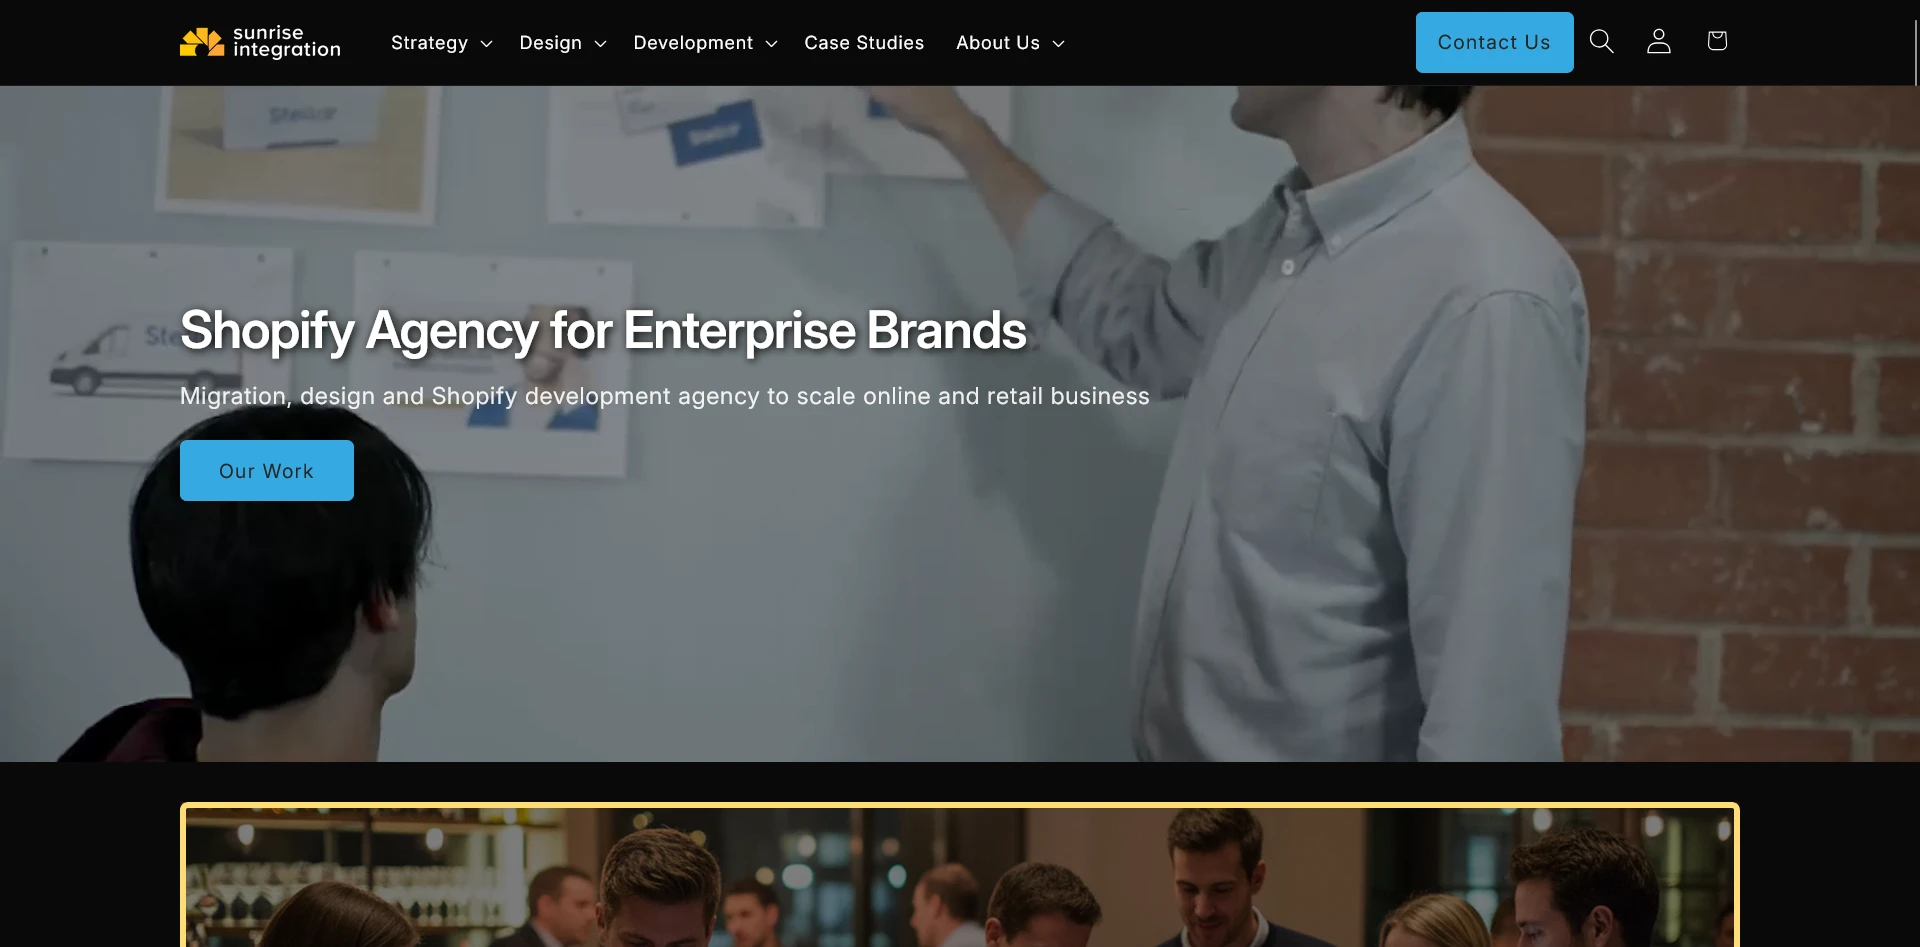Screen dimensions: 1920x947
Task: Expand the Development dropdown chevron
Action: coord(771,44)
